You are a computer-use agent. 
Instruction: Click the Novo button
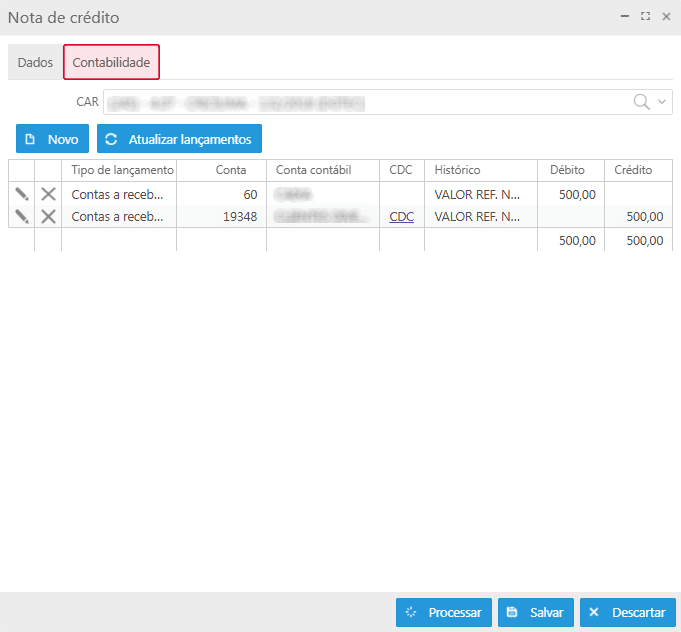tap(52, 139)
